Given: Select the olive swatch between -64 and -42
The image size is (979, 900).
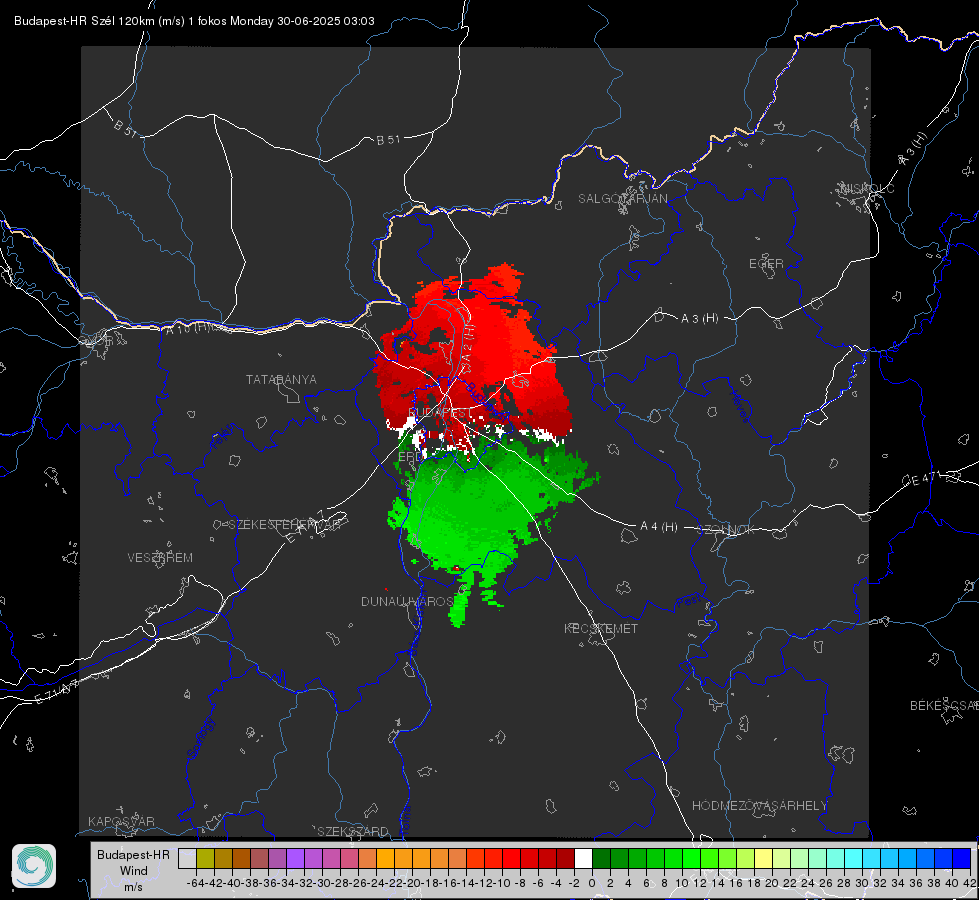Looking at the screenshot, I should [x=205, y=858].
